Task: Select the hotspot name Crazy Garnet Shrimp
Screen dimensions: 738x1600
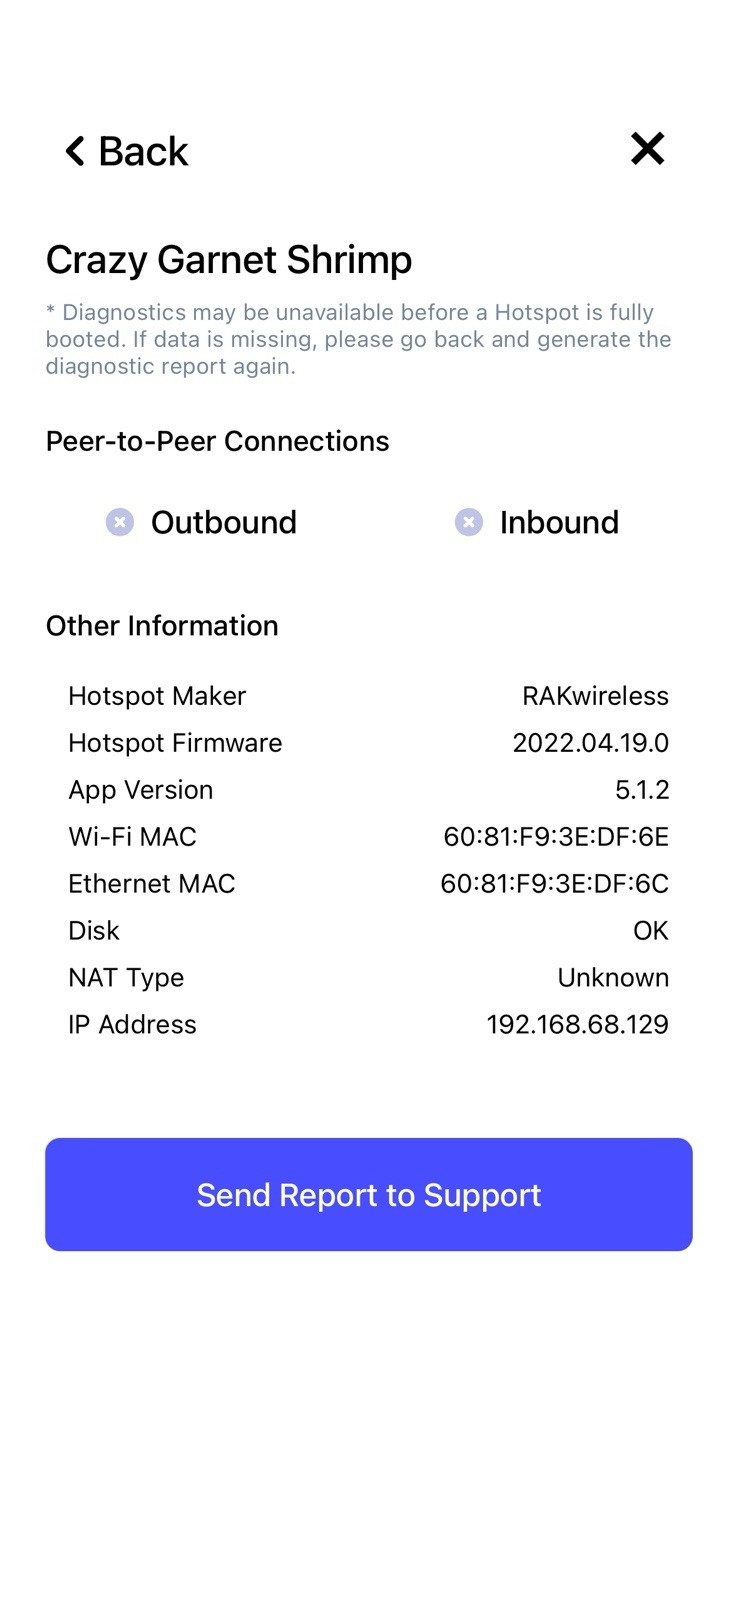Action: point(228,259)
